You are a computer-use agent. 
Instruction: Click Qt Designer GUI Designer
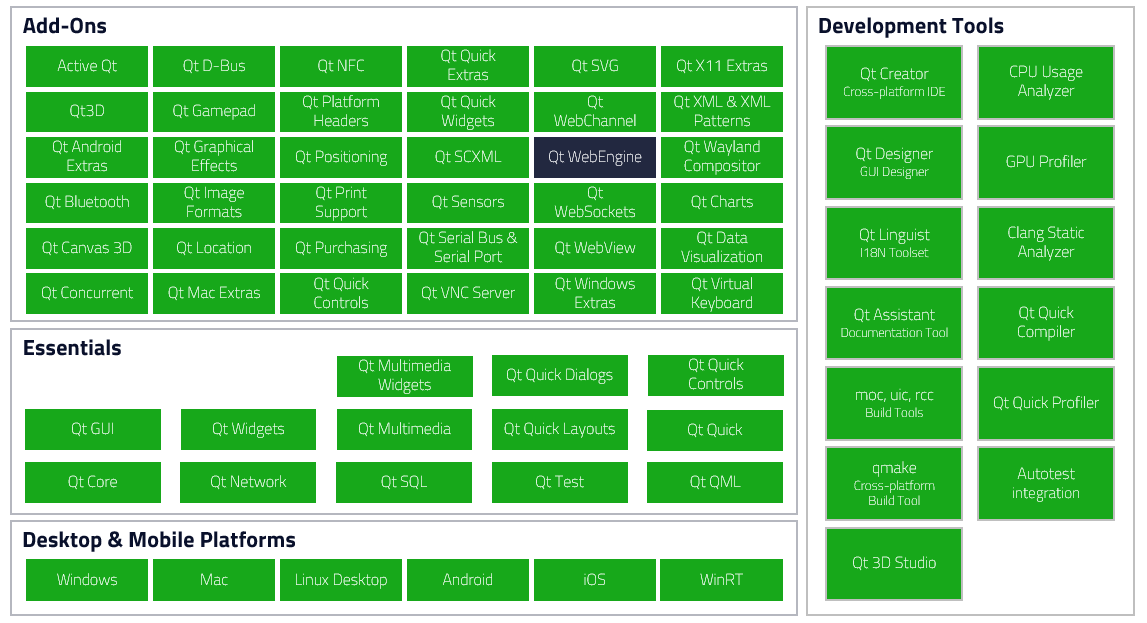click(x=894, y=162)
